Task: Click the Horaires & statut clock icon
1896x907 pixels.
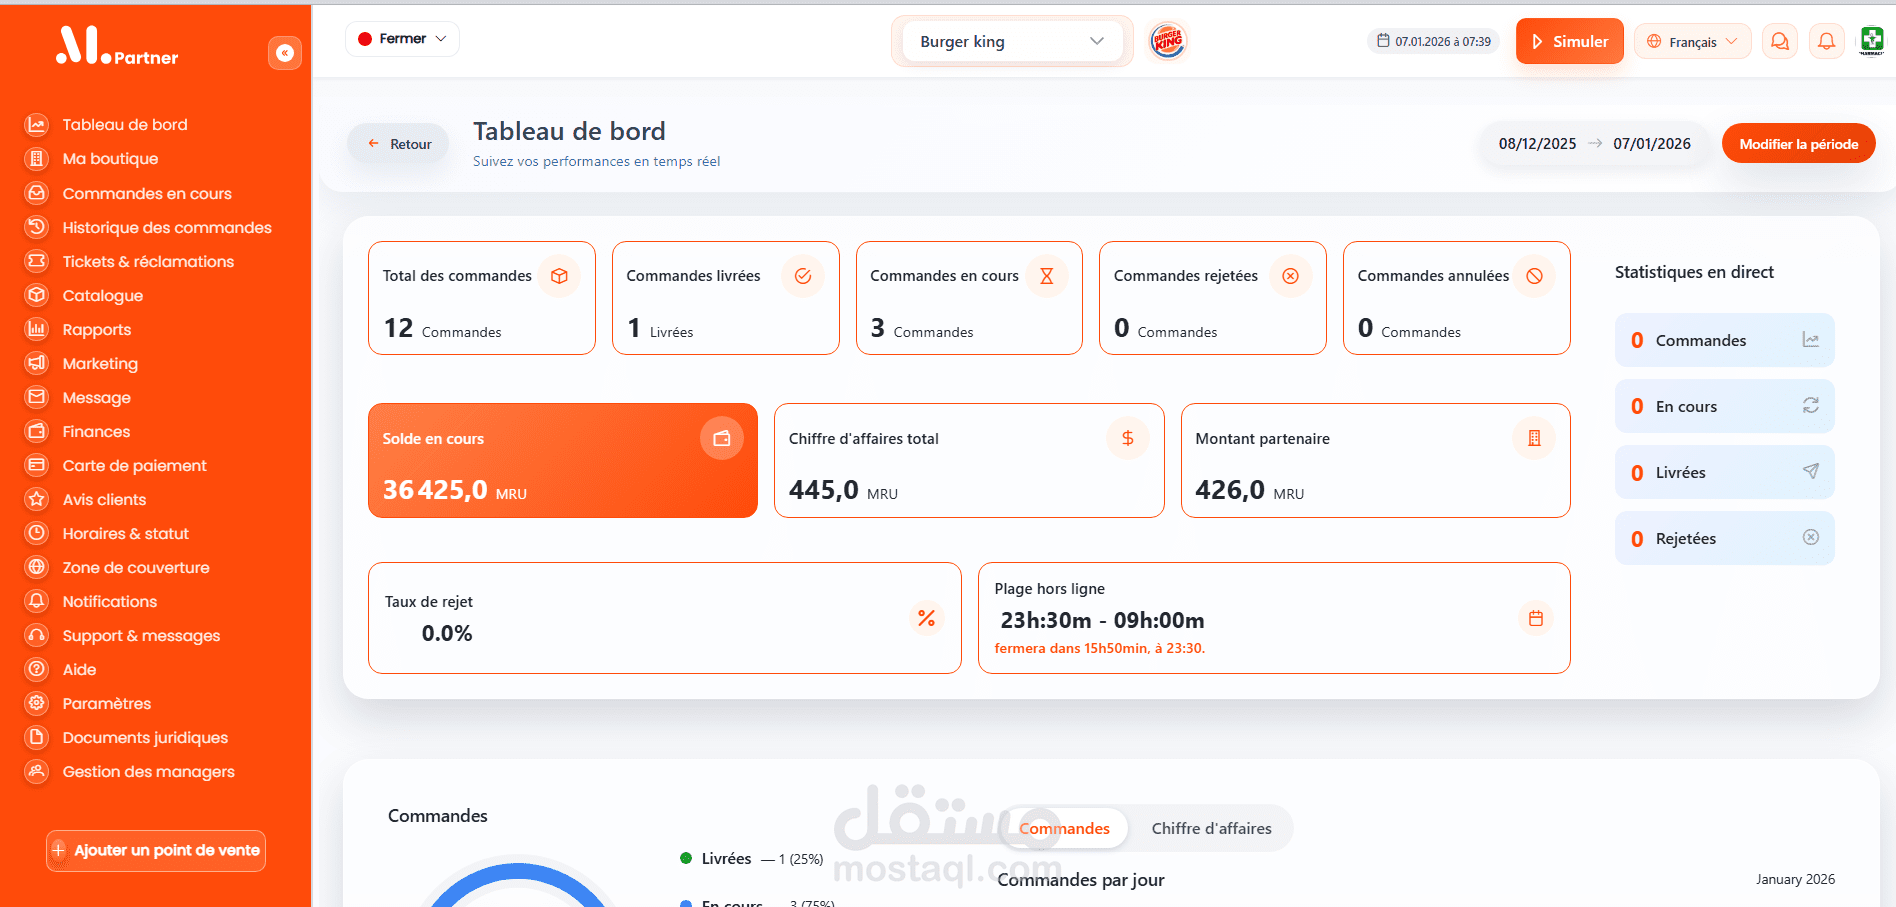Action: 37,533
